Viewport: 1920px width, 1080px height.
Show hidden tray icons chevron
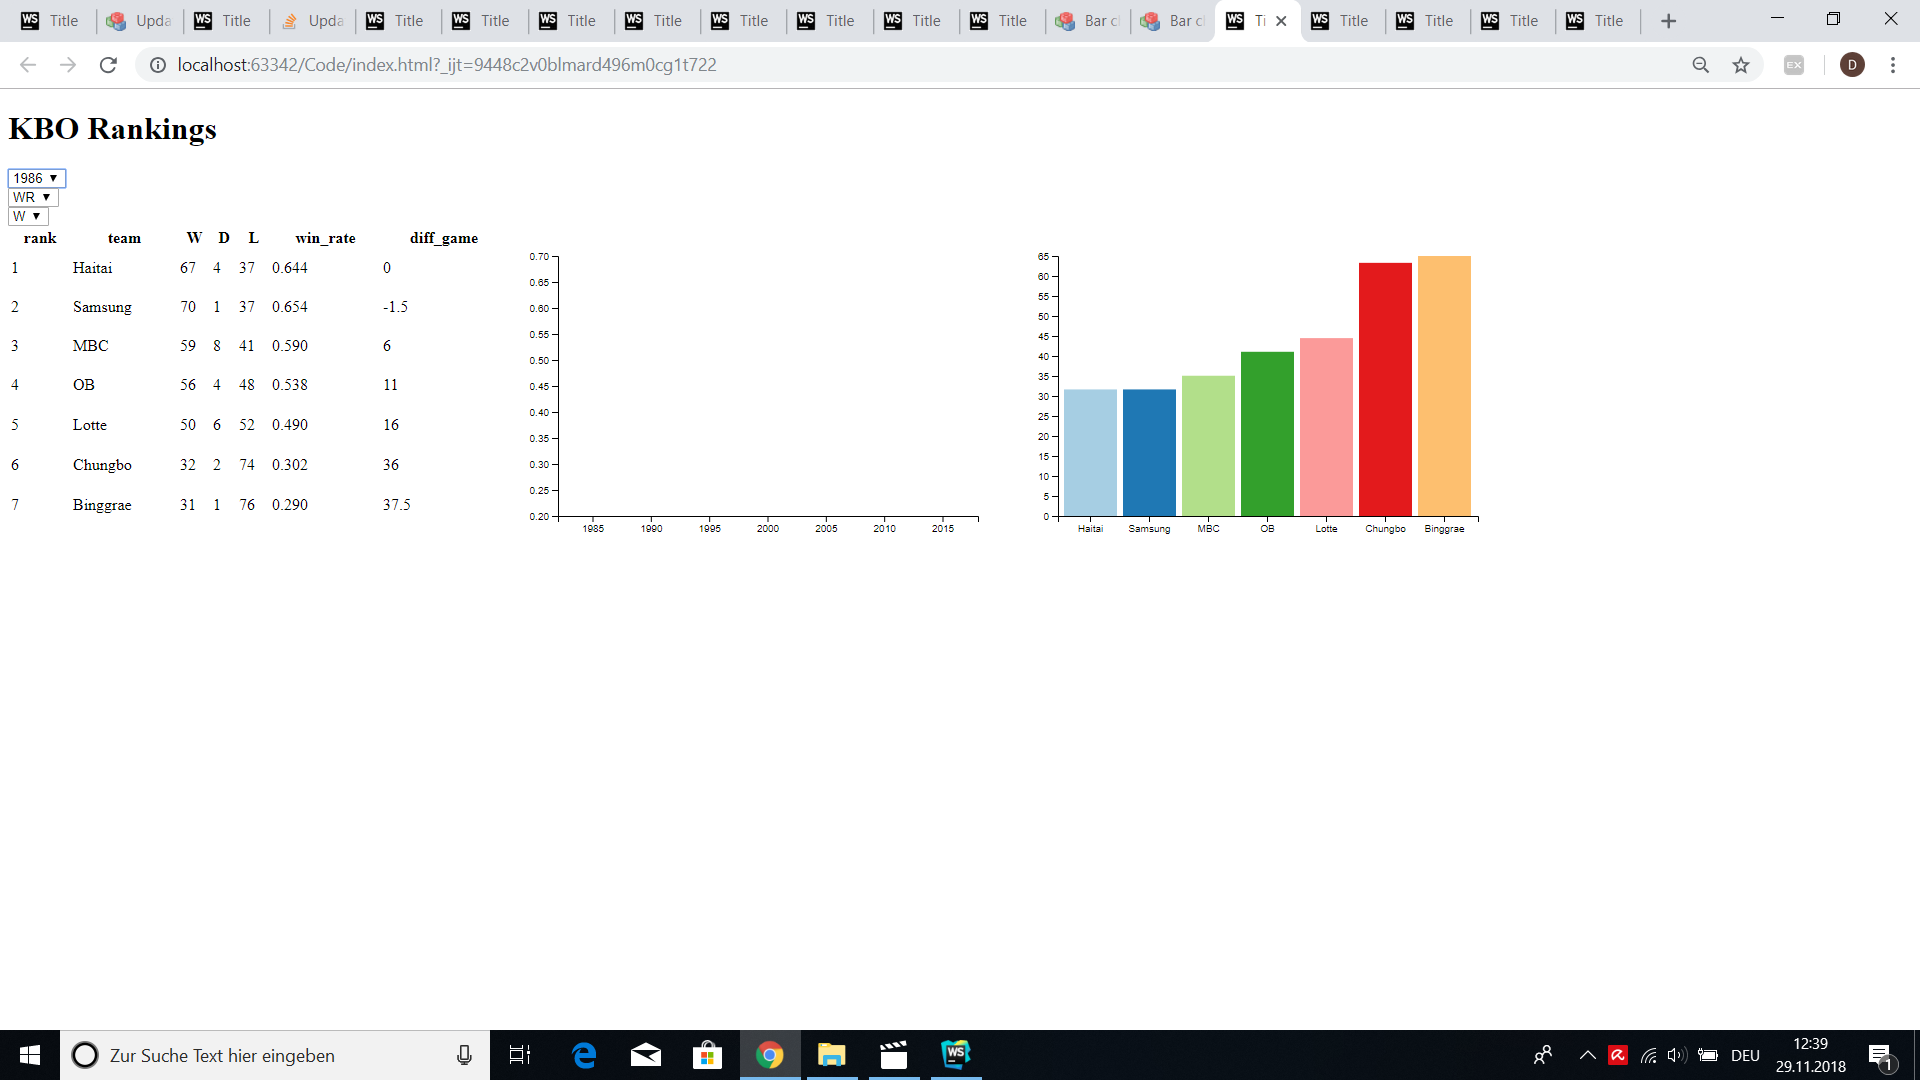[x=1587, y=1055]
